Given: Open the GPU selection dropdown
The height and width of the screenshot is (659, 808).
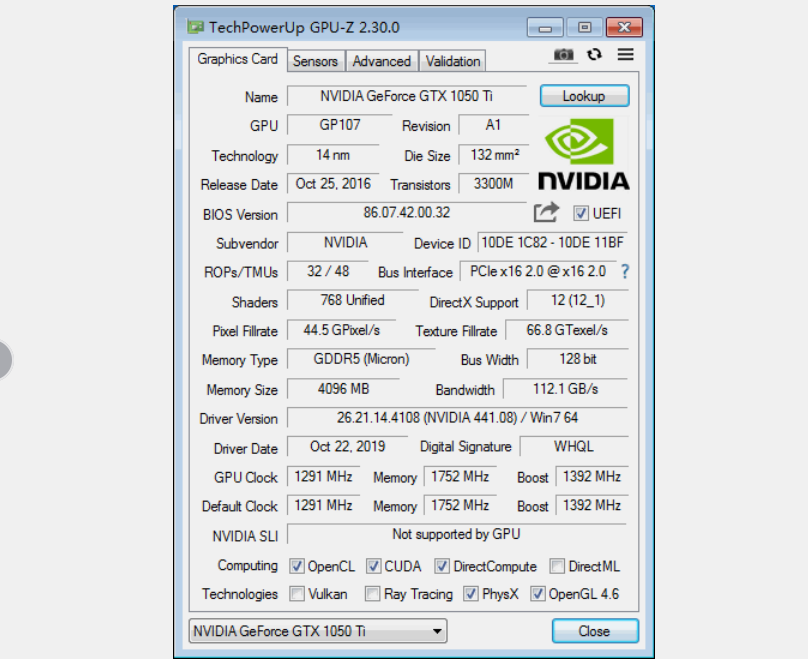Looking at the screenshot, I should tap(318, 631).
